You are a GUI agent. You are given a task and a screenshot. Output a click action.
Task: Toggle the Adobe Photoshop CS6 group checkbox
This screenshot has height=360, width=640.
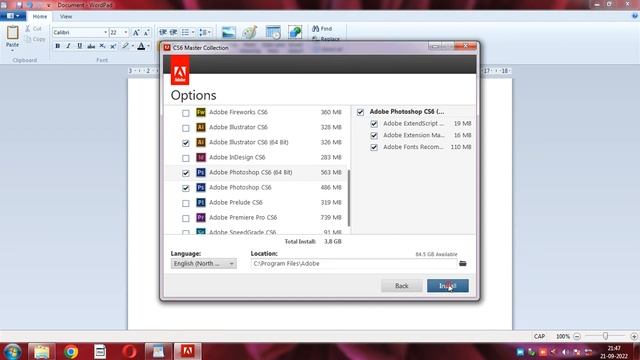(x=360, y=112)
